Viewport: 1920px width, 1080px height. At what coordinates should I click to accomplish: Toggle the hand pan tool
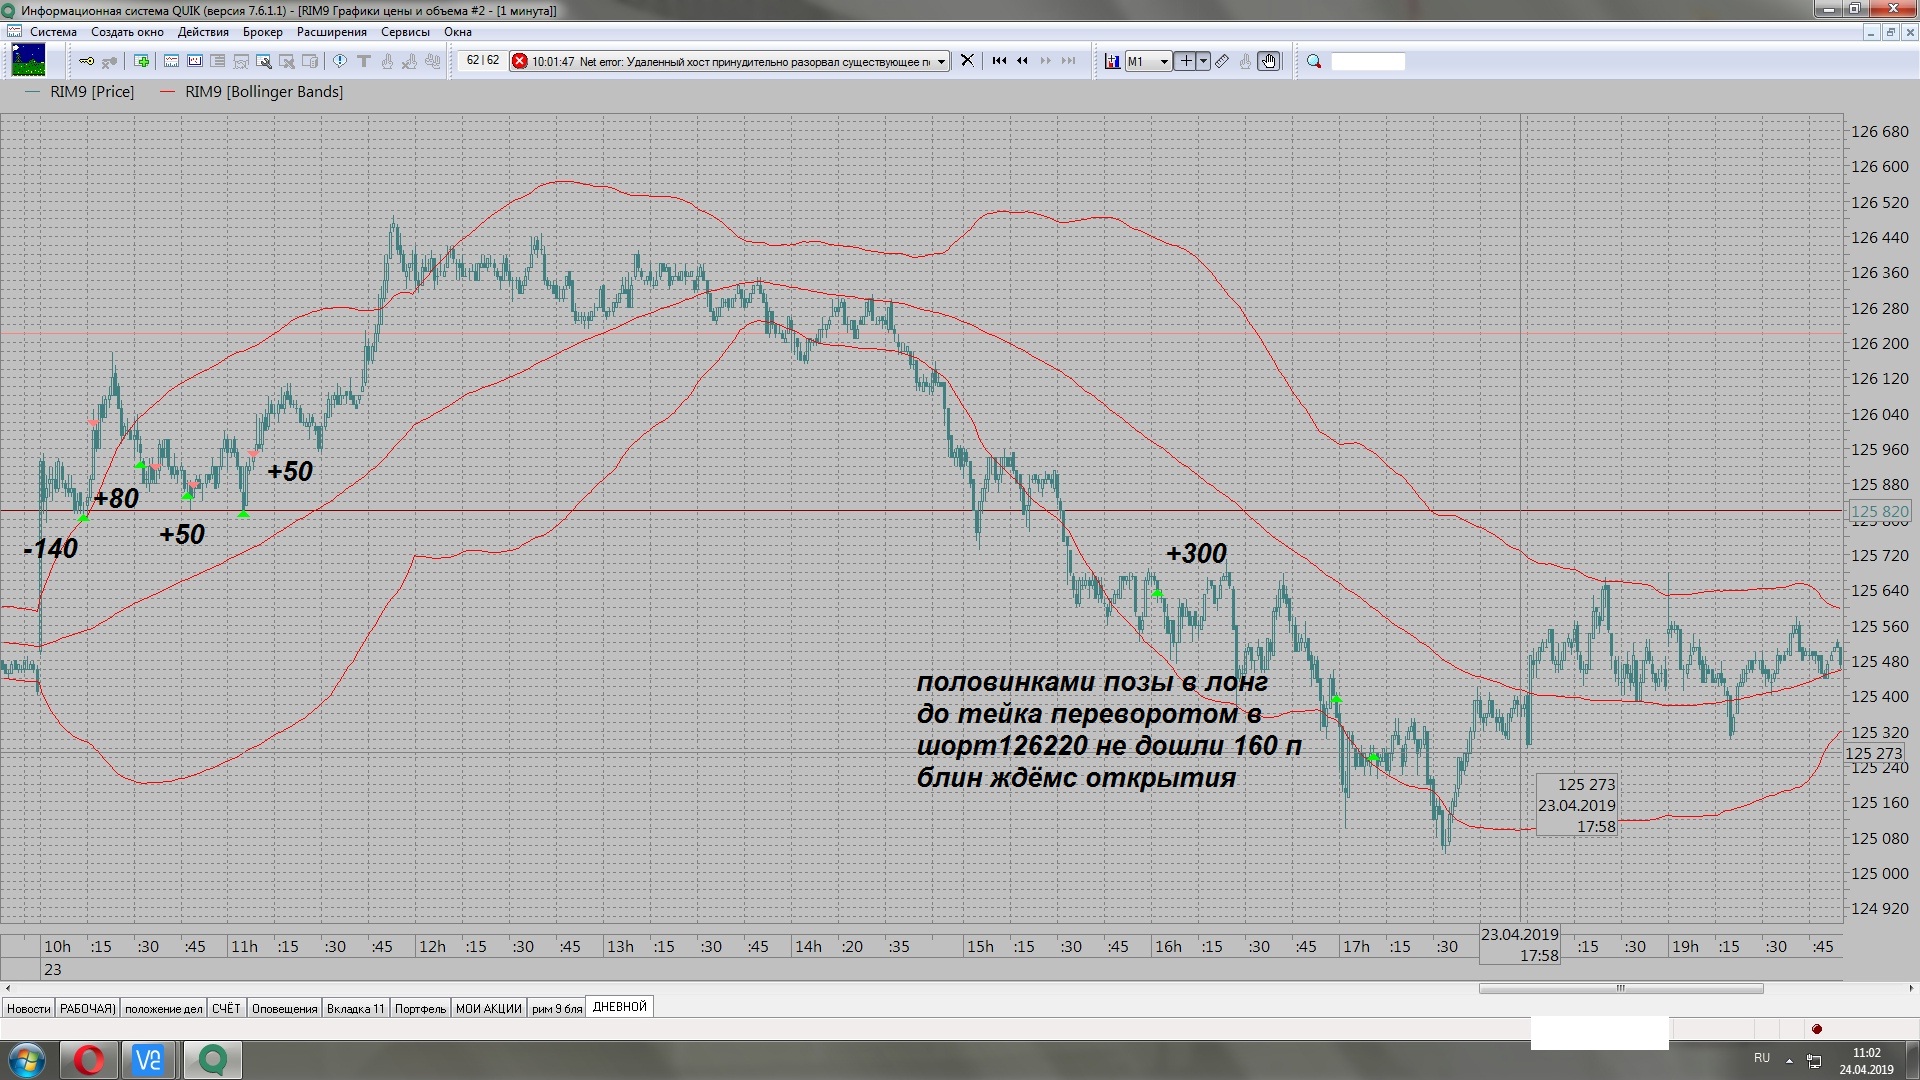point(1268,62)
